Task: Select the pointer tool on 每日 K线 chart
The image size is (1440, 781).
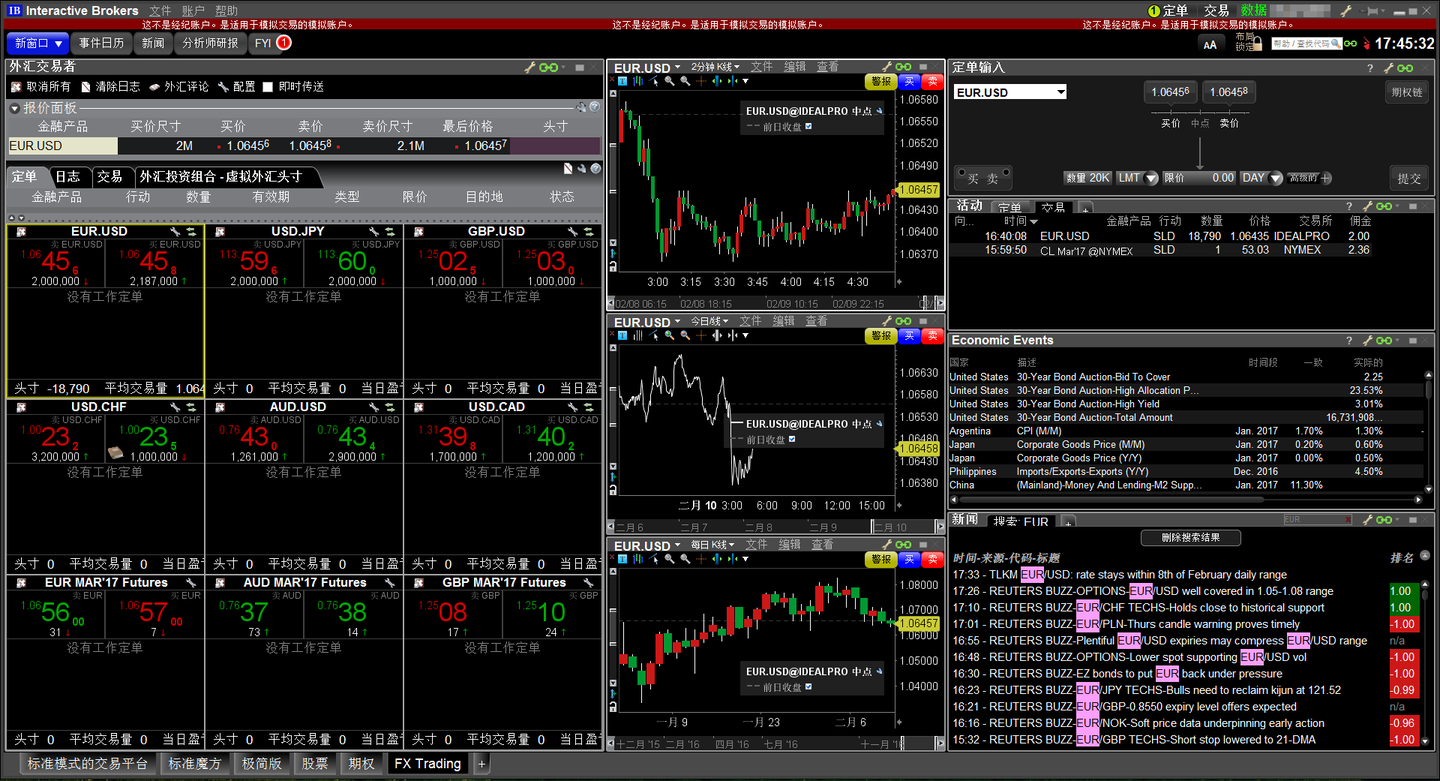Action: pyautogui.click(x=654, y=560)
